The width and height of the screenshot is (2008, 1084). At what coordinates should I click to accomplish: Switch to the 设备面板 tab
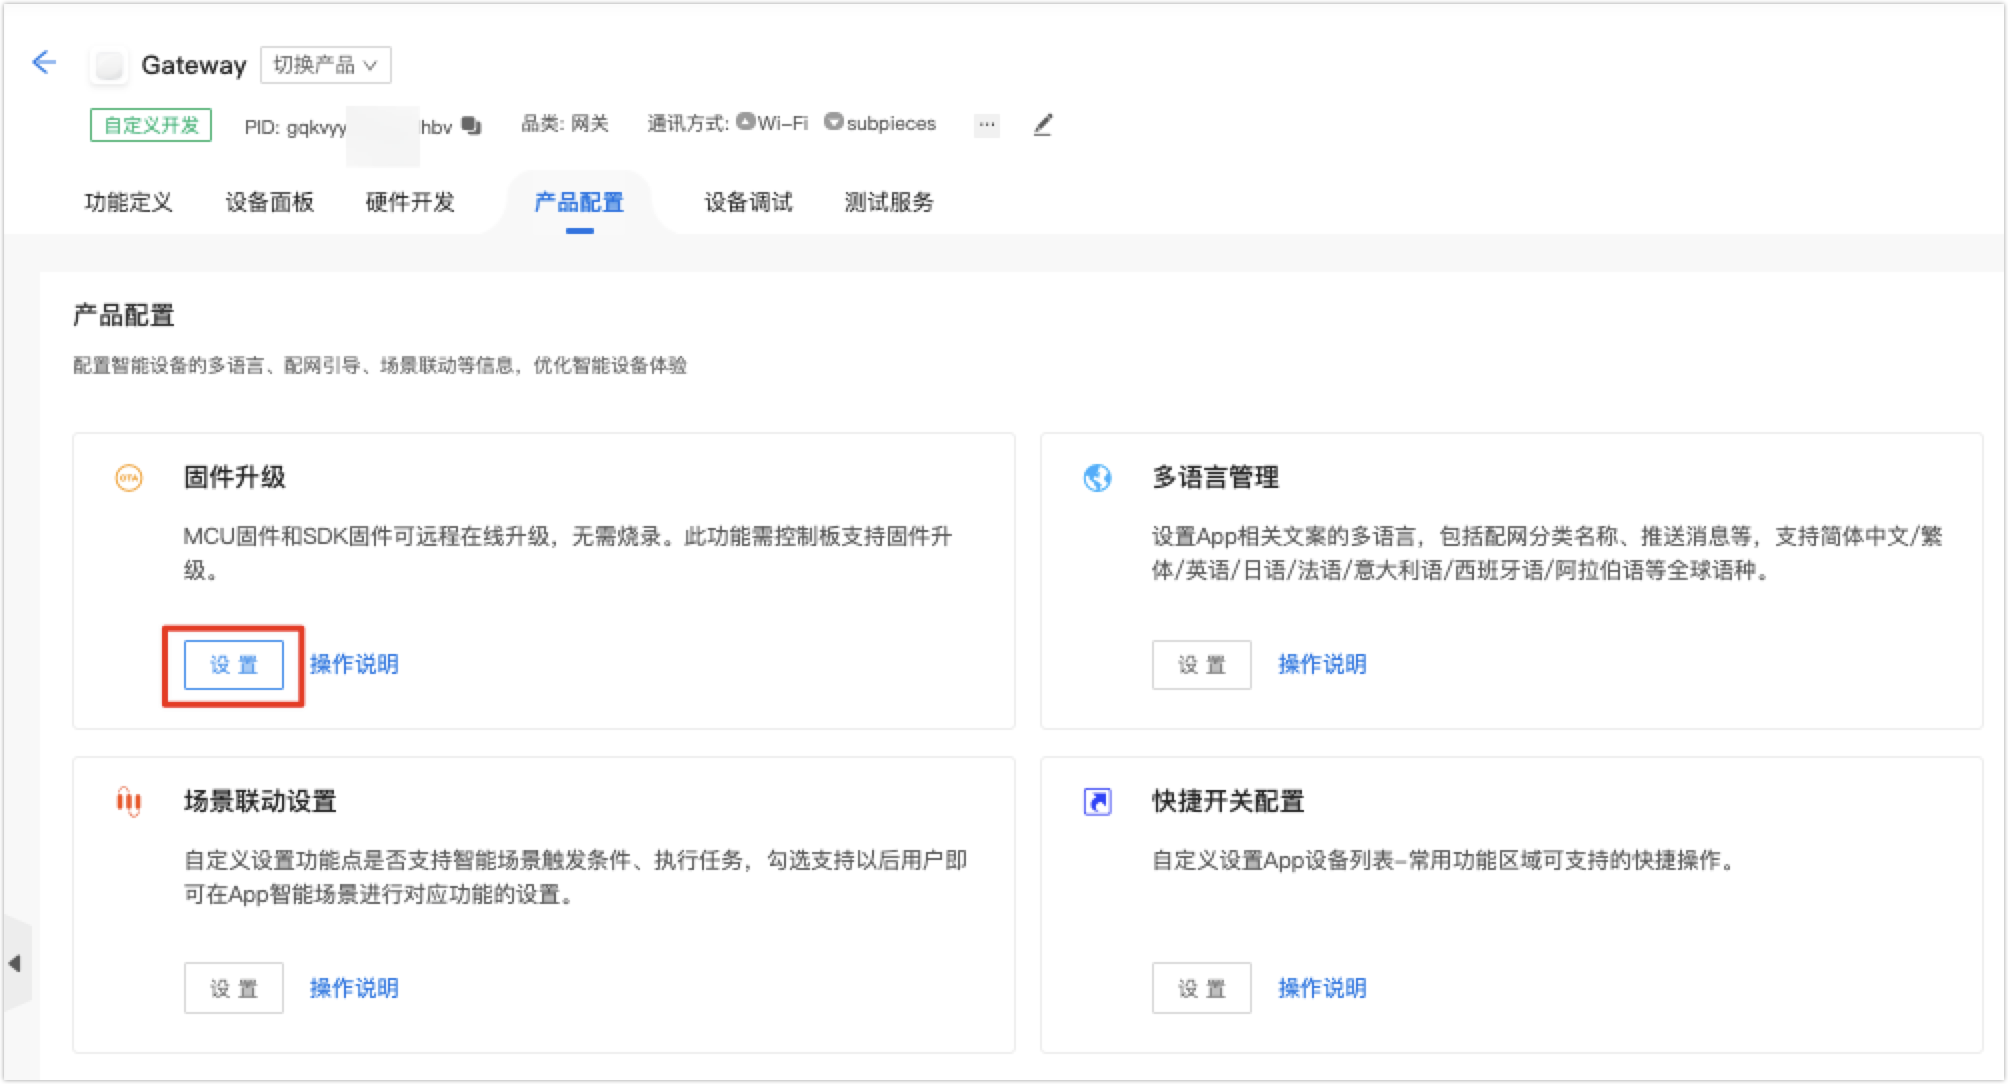[x=269, y=202]
